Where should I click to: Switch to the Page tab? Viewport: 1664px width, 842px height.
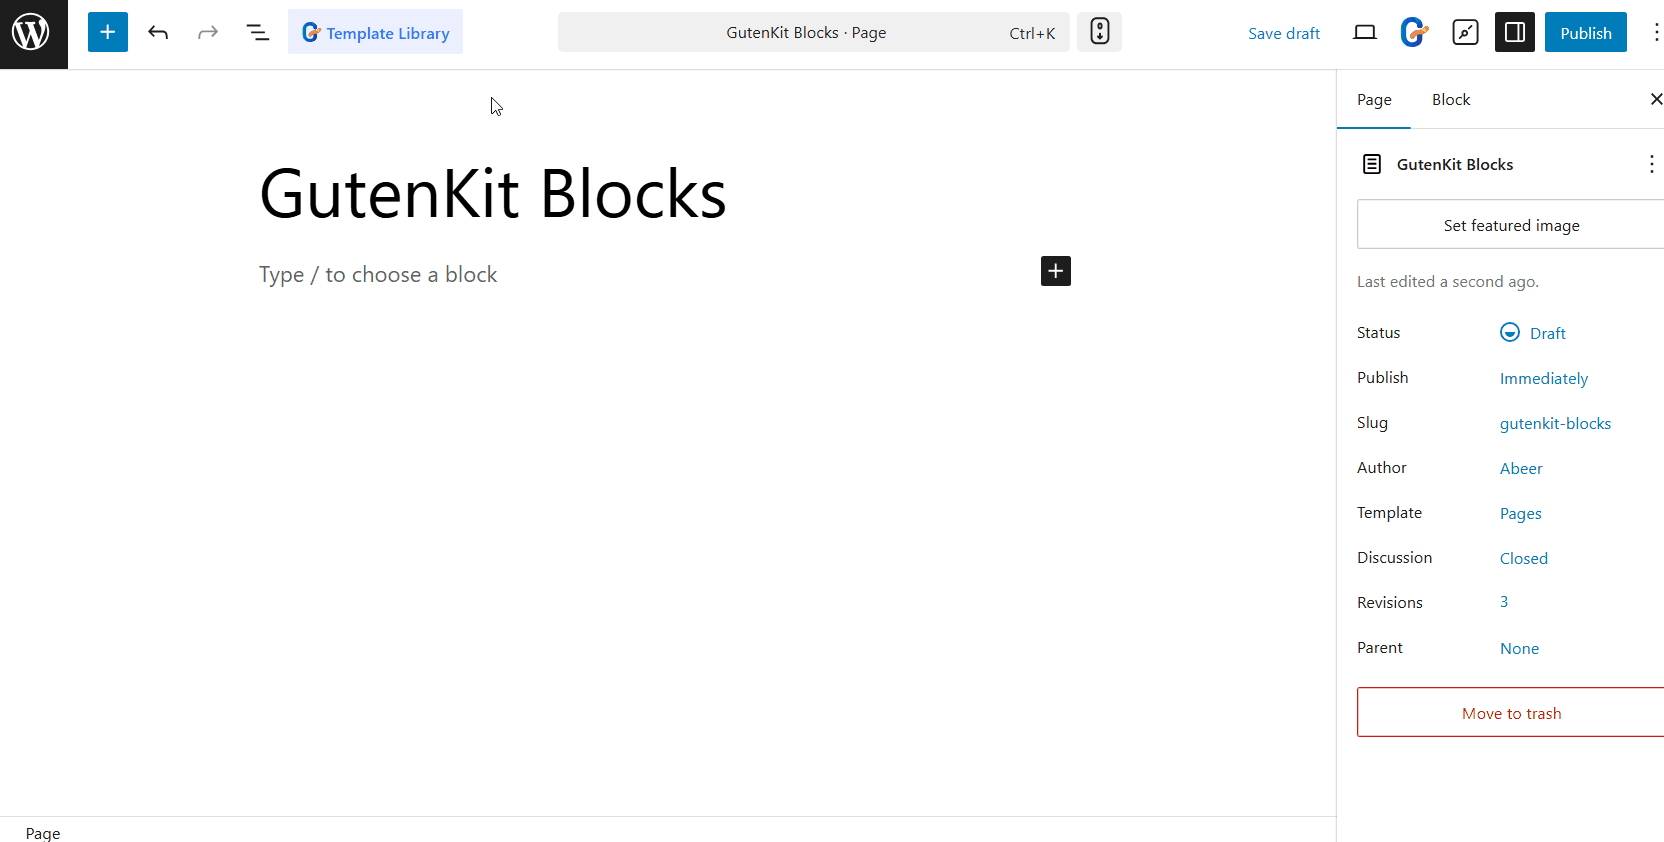pos(1374,100)
